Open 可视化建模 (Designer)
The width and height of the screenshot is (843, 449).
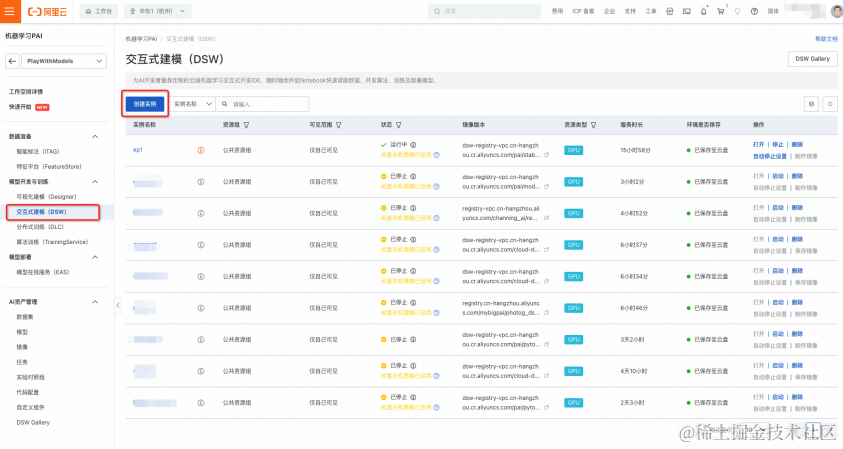coord(46,197)
